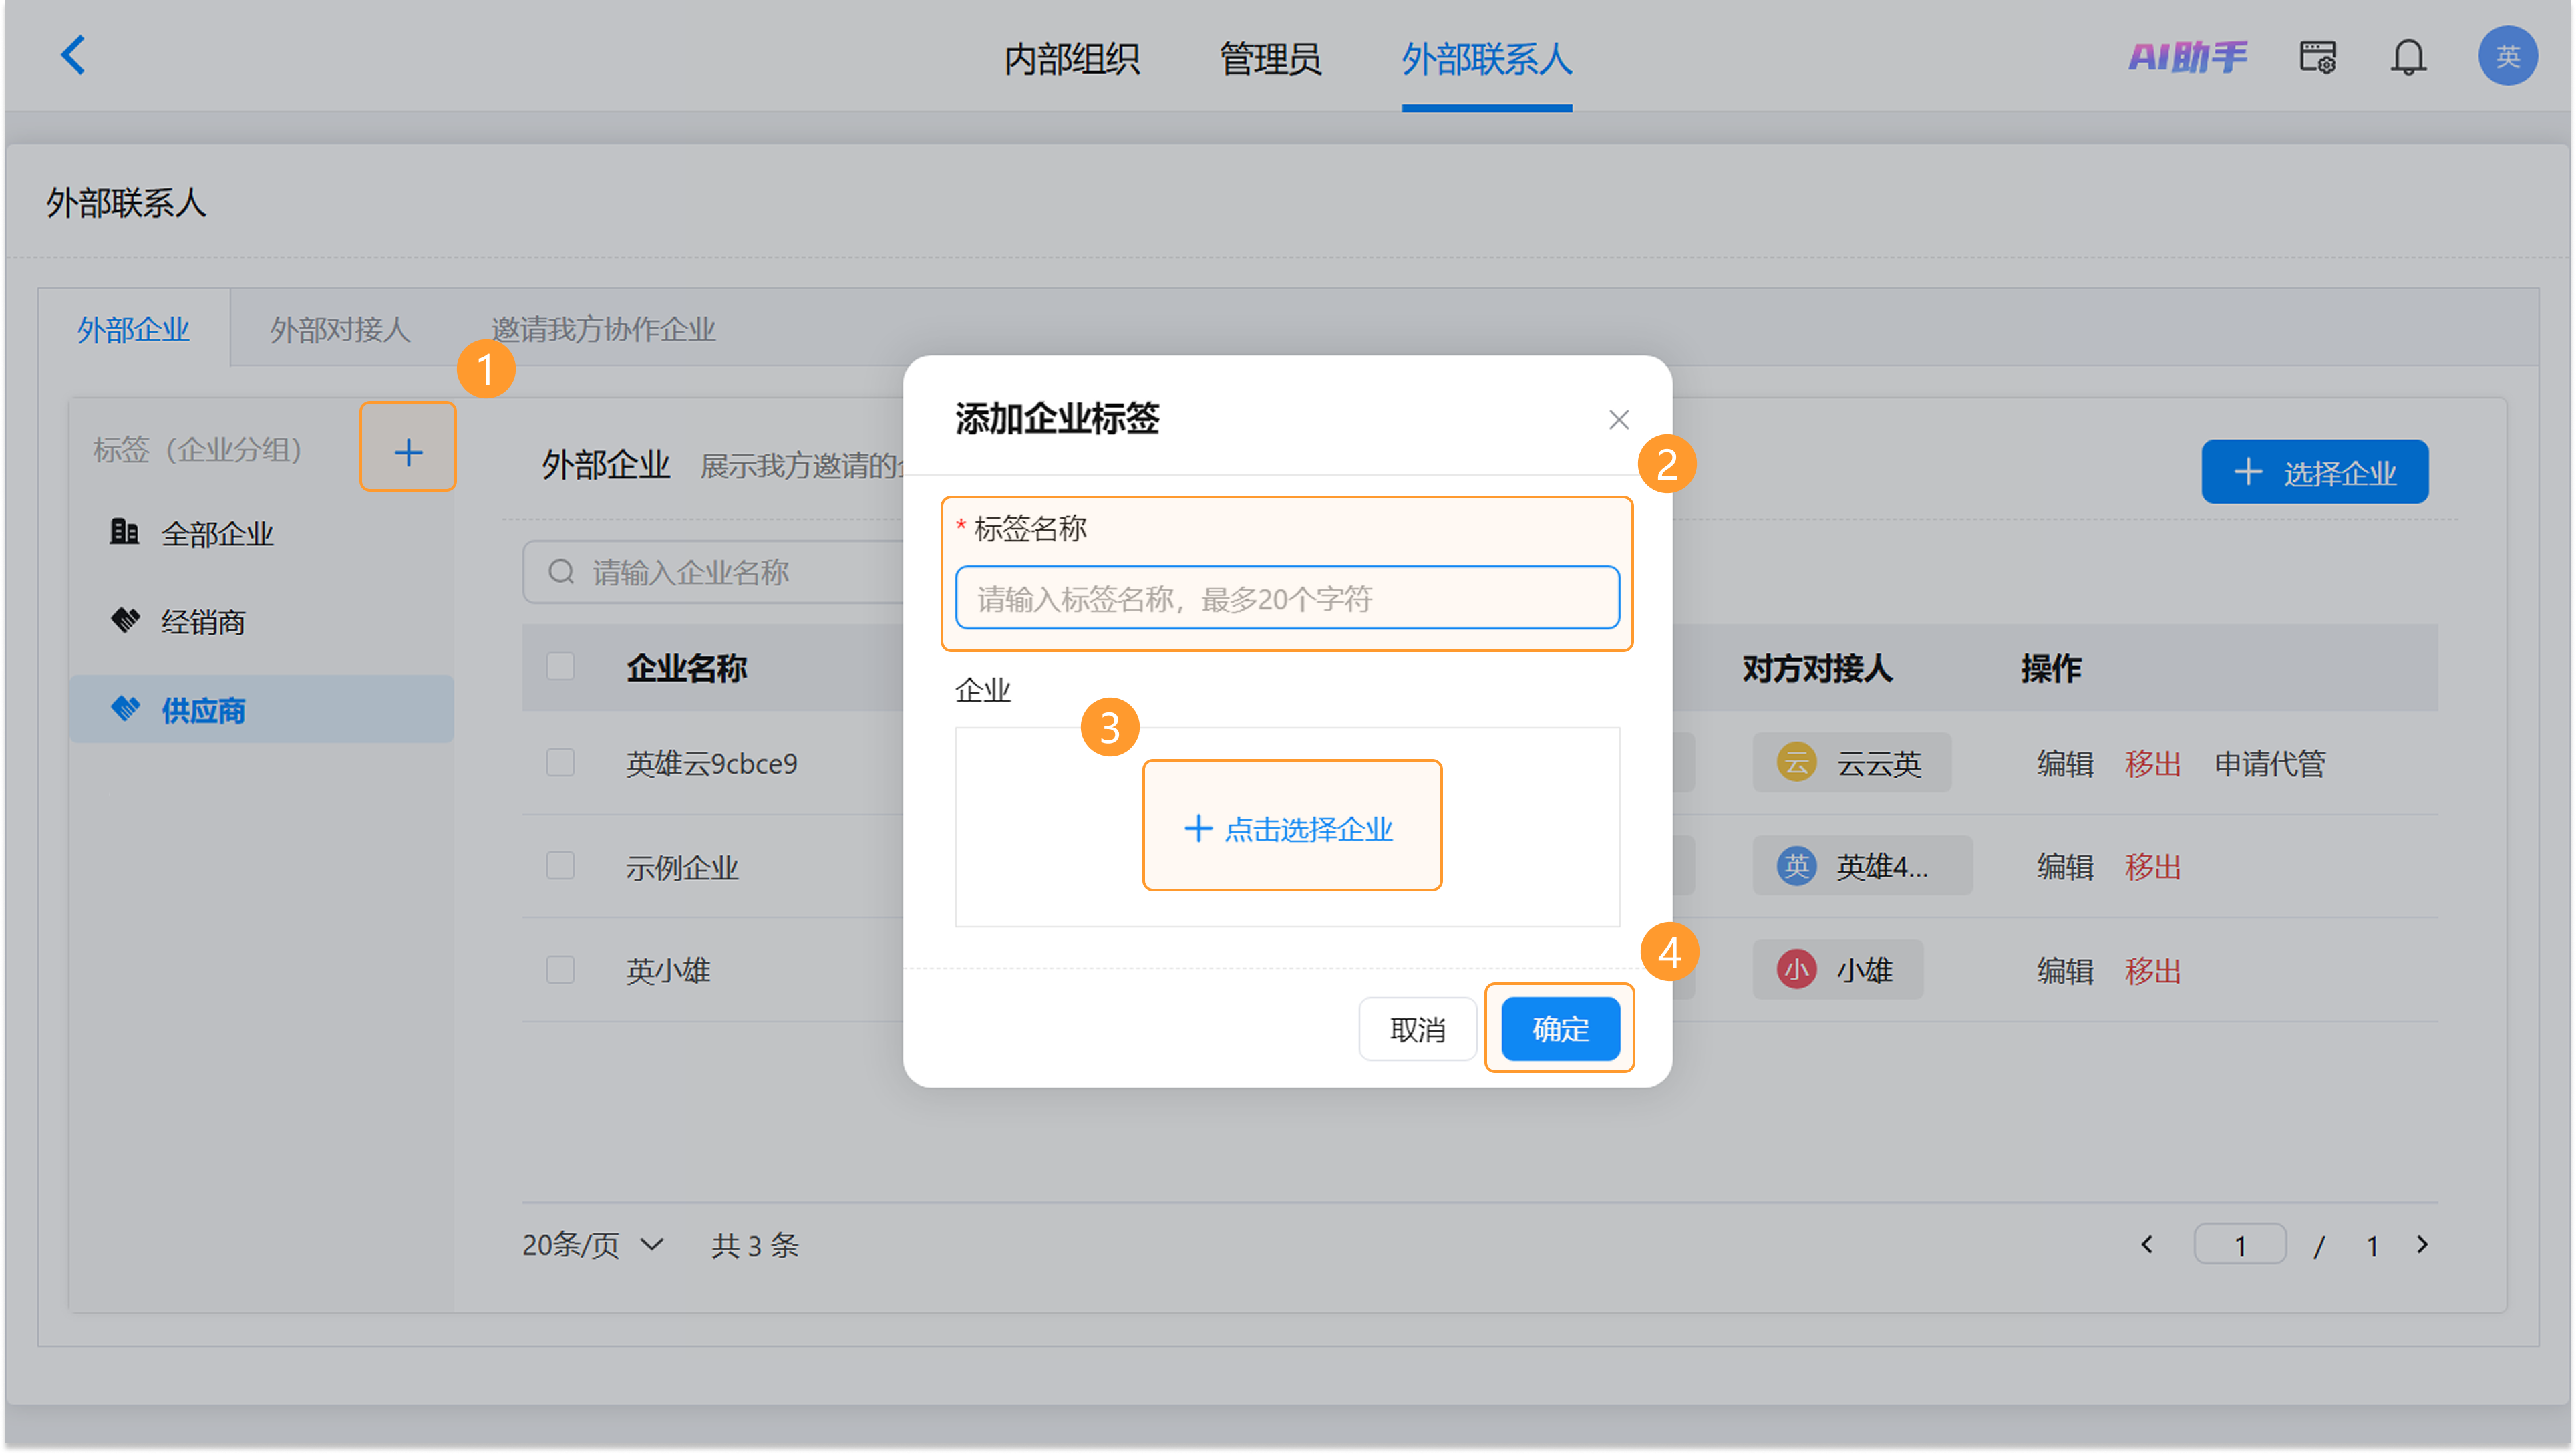Focus the 标签名称 input field
Image resolution: width=2576 pixels, height=1454 pixels.
pyautogui.click(x=1287, y=598)
